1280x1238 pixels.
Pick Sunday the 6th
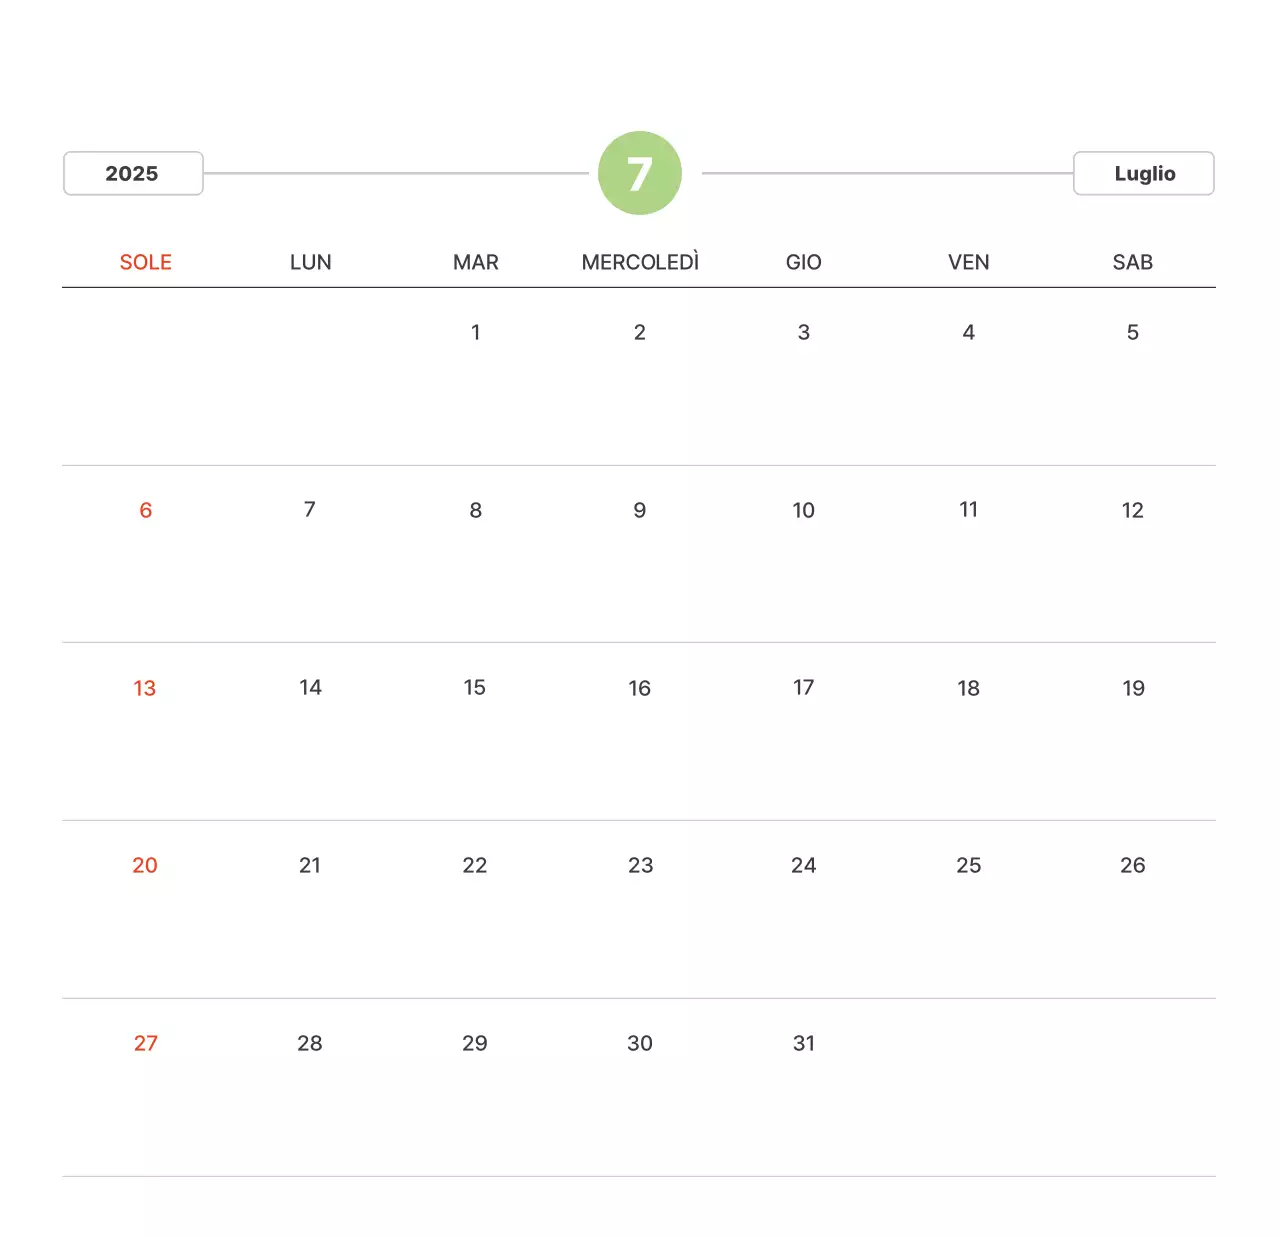pos(146,510)
